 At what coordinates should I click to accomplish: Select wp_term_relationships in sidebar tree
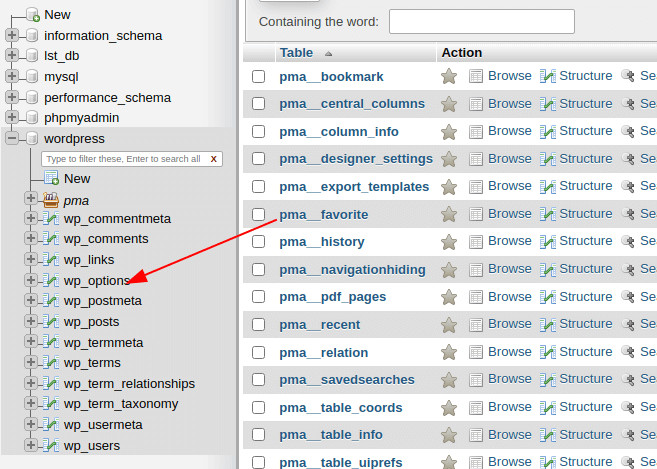tap(129, 383)
